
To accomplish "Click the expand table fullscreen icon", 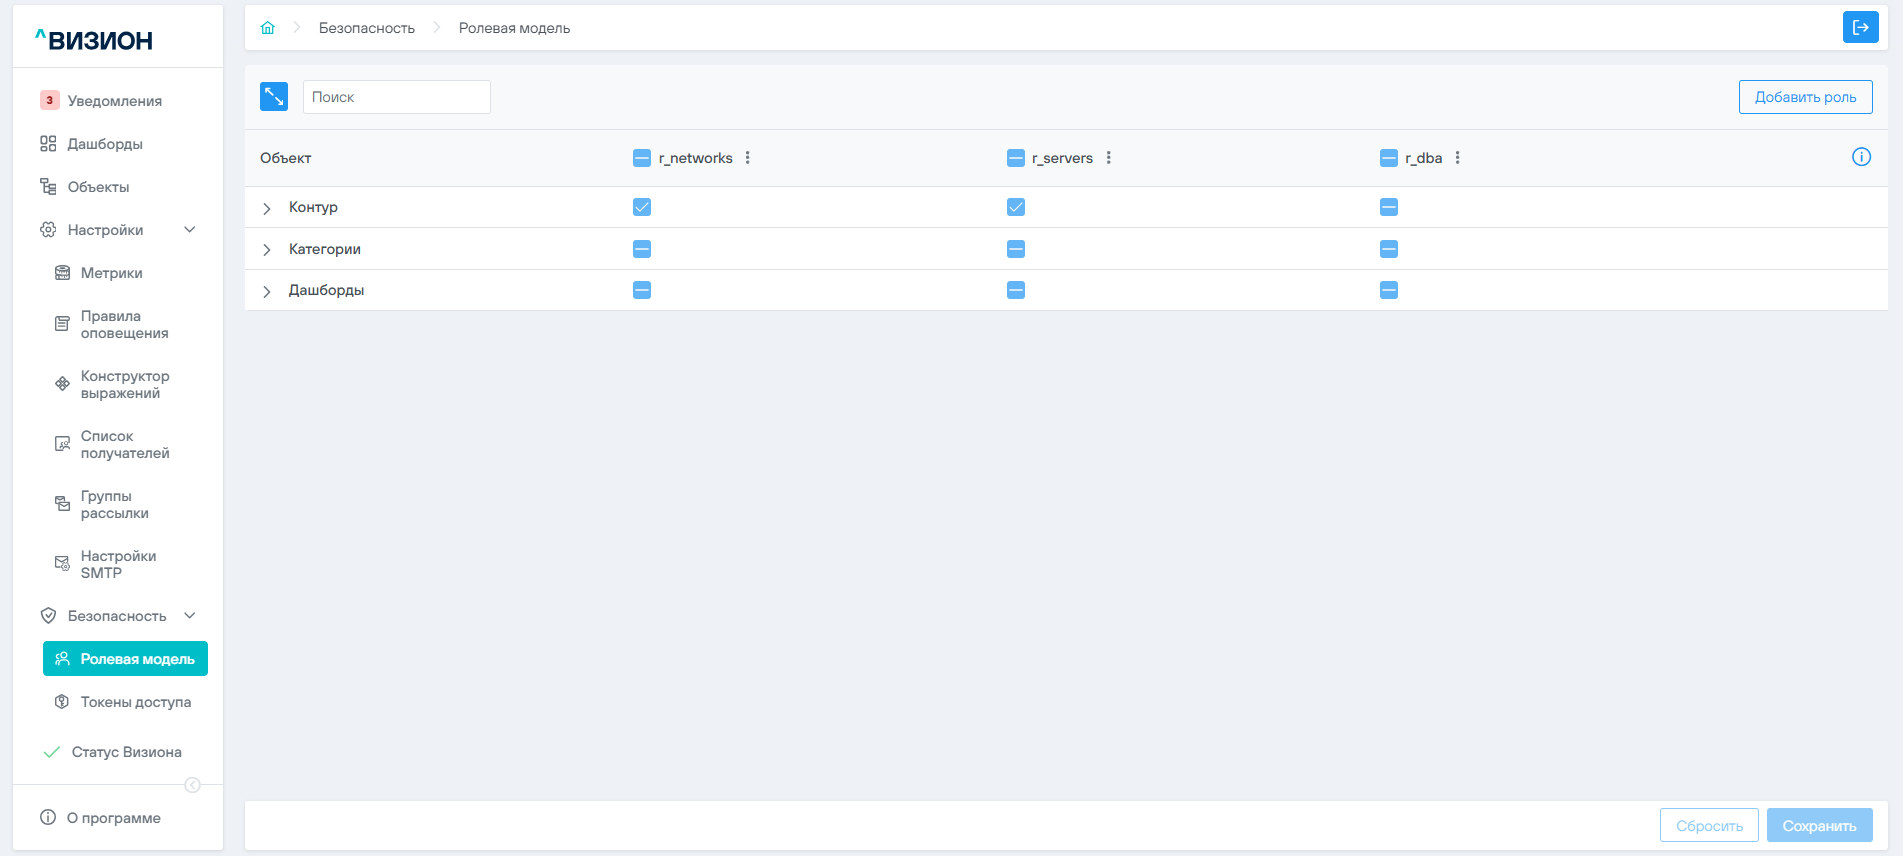I will click(274, 97).
